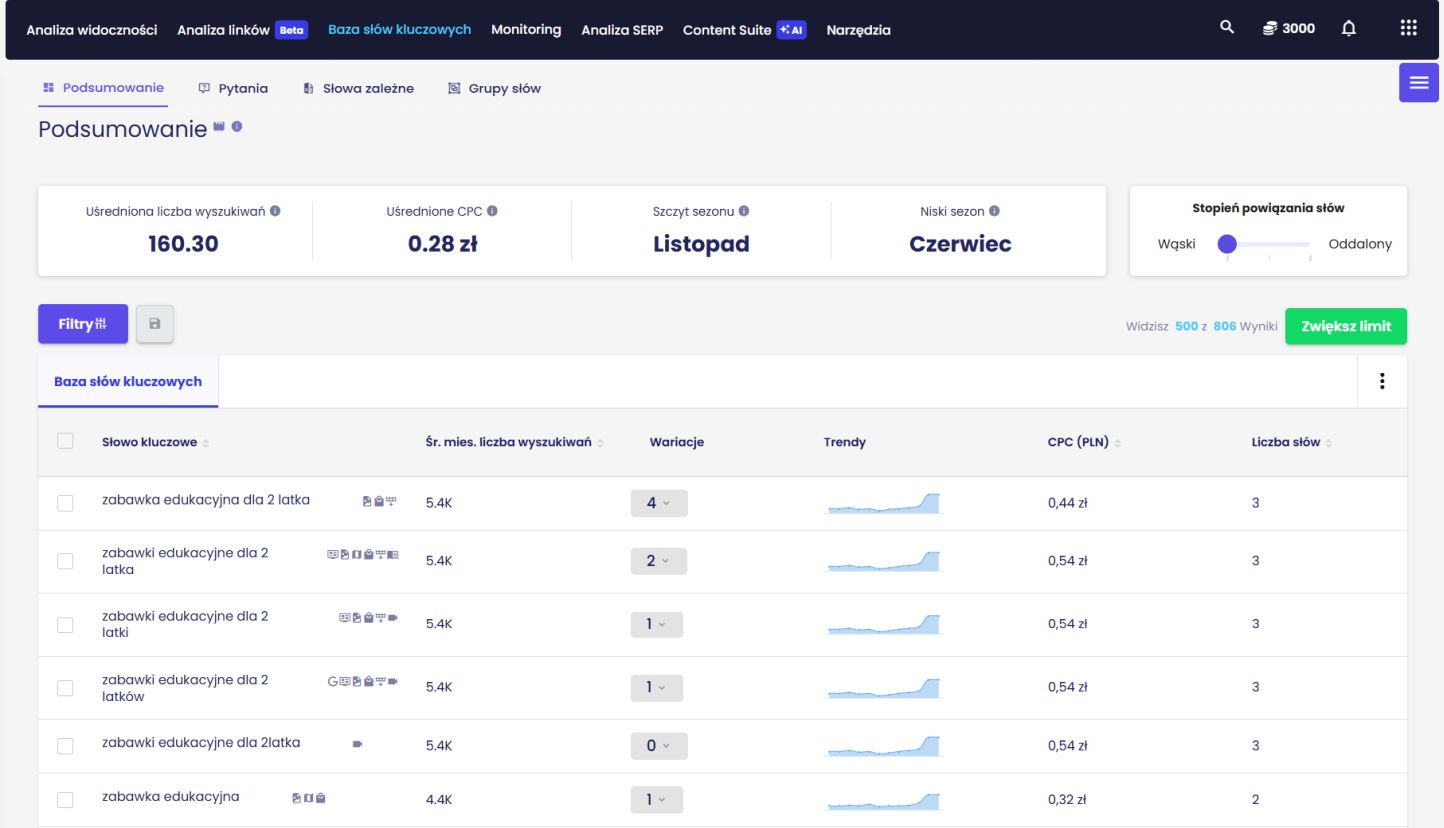Click video icon in dla 2 latki row
The image size is (1444, 828).
tap(393, 618)
